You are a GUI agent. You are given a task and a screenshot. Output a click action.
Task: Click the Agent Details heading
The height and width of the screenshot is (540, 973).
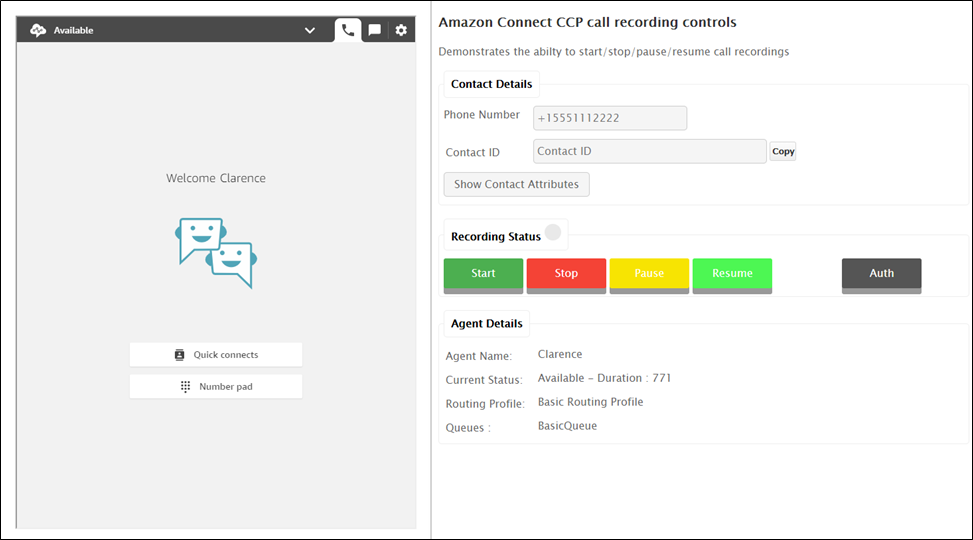486,323
